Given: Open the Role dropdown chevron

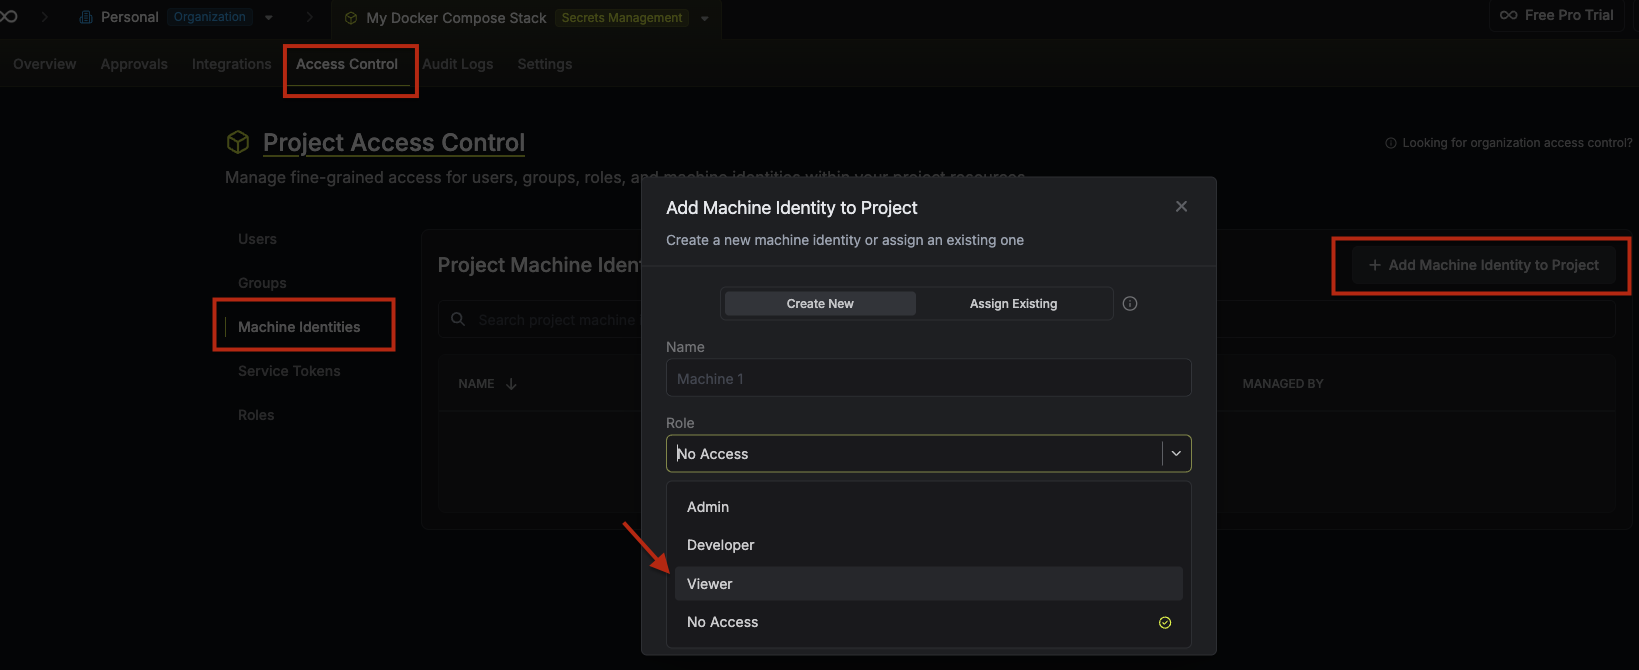Looking at the screenshot, I should pyautogui.click(x=1176, y=454).
